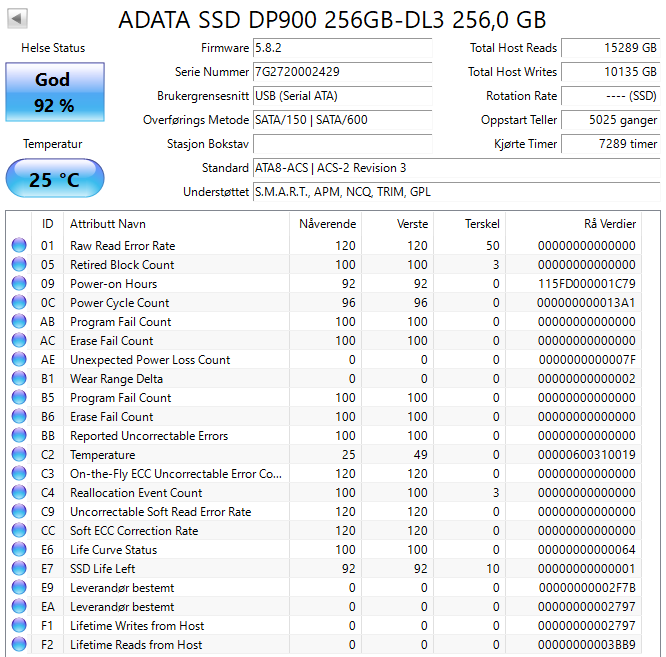The height and width of the screenshot is (657, 666).
Task: Click the USB (Serial ATA) interface field
Action: tap(342, 96)
